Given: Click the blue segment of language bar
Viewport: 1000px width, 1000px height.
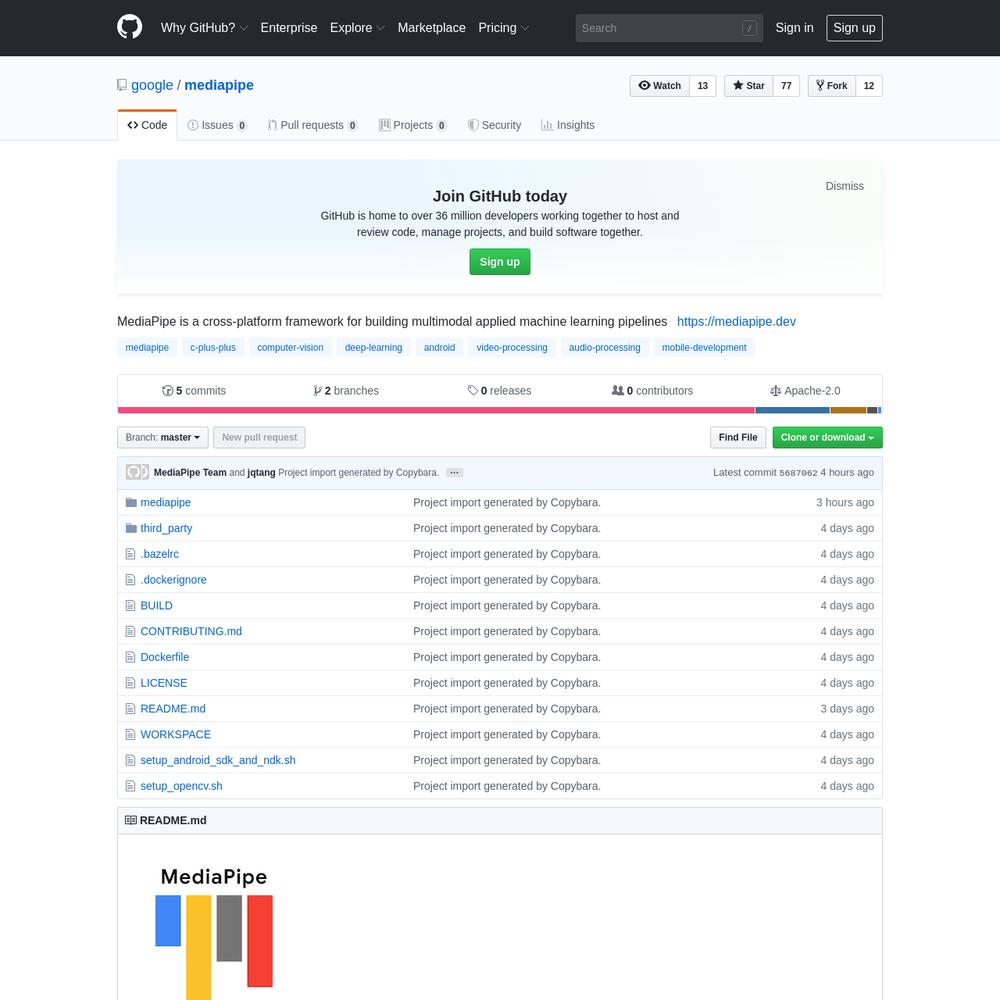Looking at the screenshot, I should tap(793, 410).
